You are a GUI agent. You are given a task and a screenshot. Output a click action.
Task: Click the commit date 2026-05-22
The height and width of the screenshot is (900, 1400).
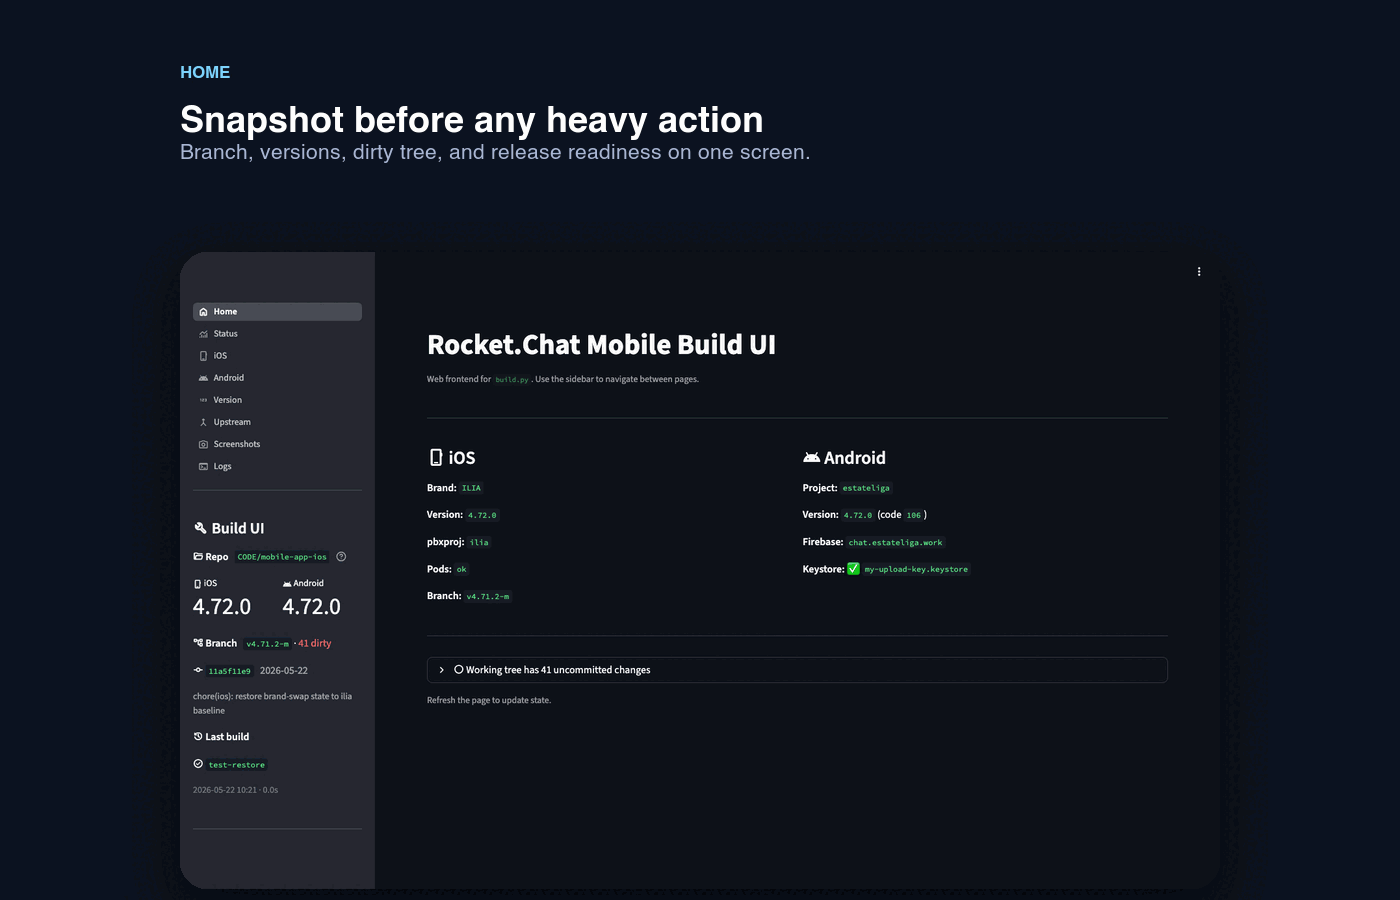click(x=284, y=671)
